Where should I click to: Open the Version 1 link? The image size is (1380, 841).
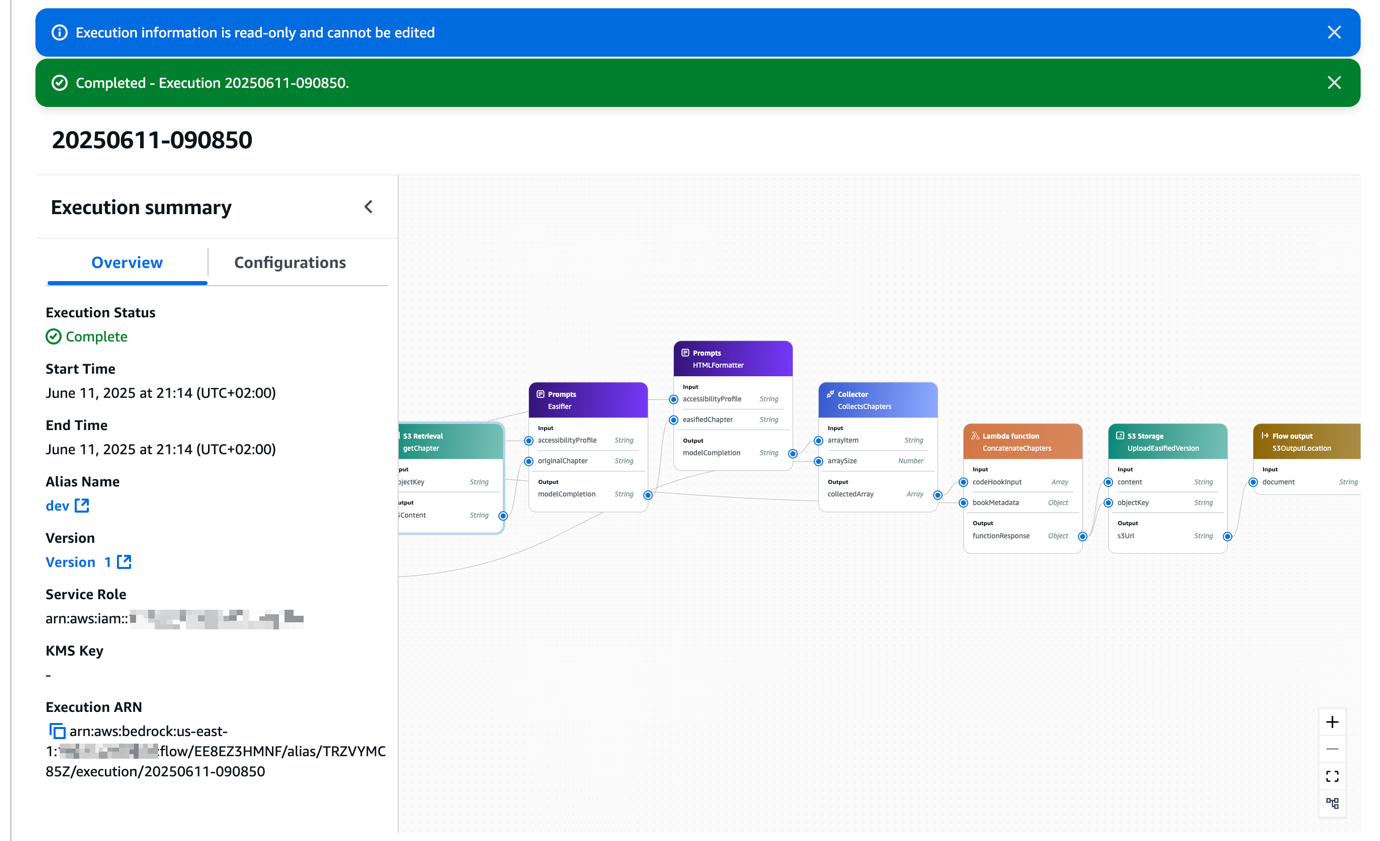77,562
